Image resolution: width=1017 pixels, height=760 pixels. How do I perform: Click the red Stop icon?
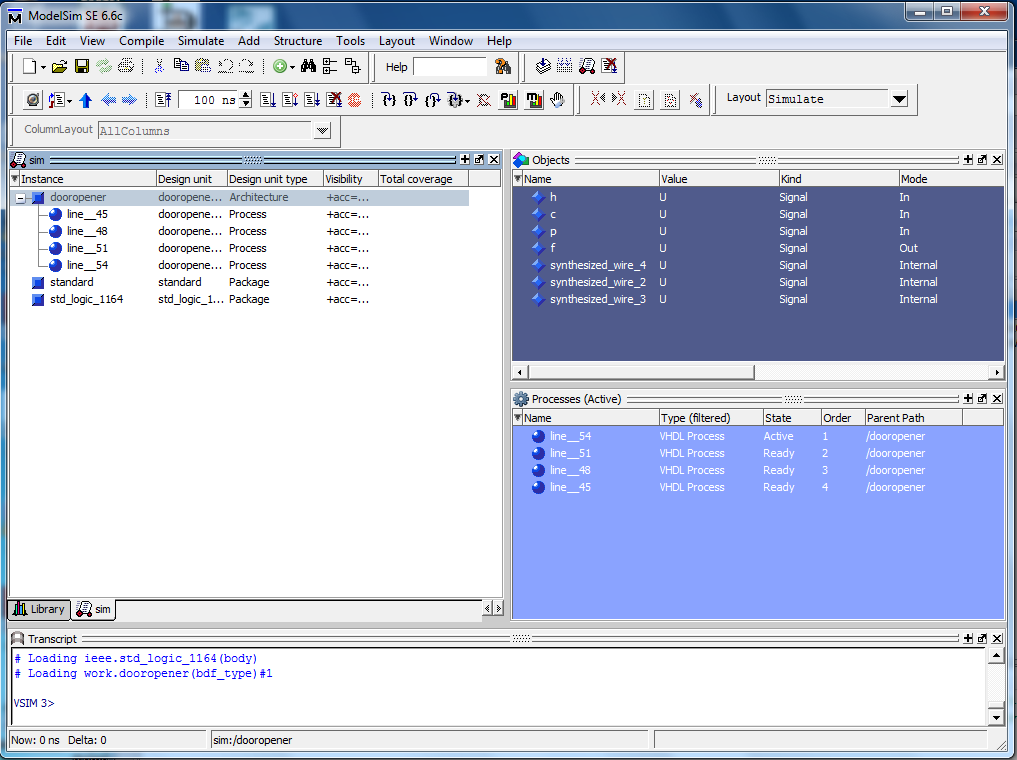tap(354, 100)
